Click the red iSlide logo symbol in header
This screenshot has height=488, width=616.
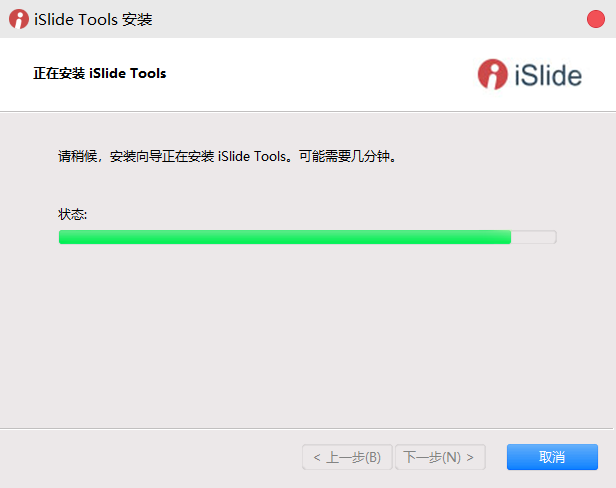tap(493, 74)
